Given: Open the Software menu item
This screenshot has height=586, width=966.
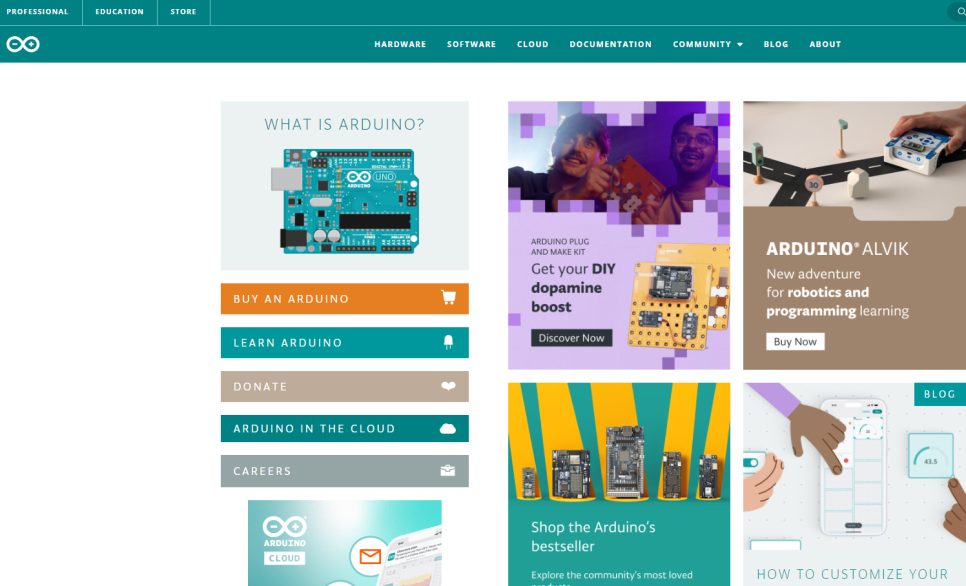Looking at the screenshot, I should [471, 44].
